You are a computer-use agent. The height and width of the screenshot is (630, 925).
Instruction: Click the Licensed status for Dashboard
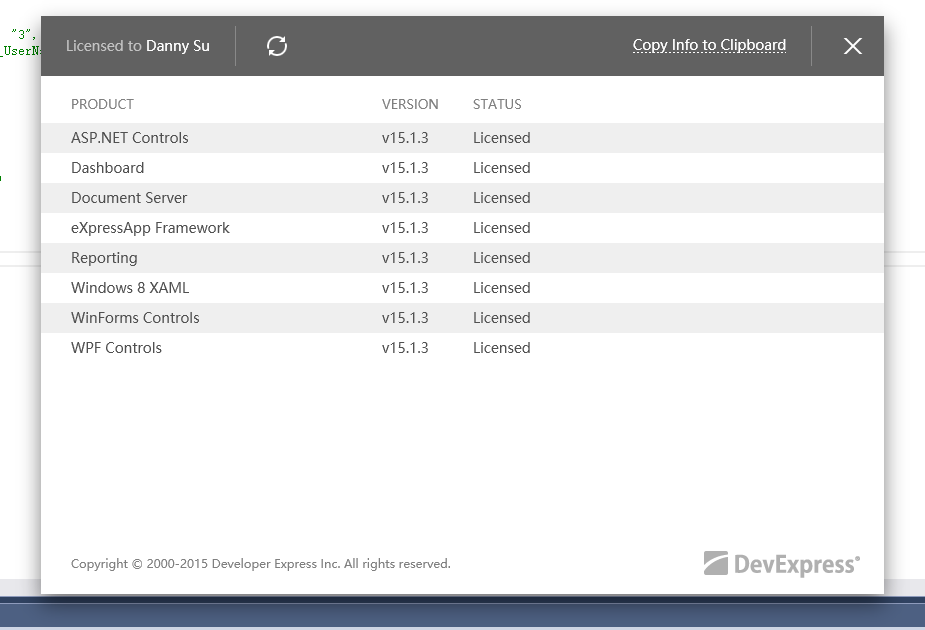[501, 168]
